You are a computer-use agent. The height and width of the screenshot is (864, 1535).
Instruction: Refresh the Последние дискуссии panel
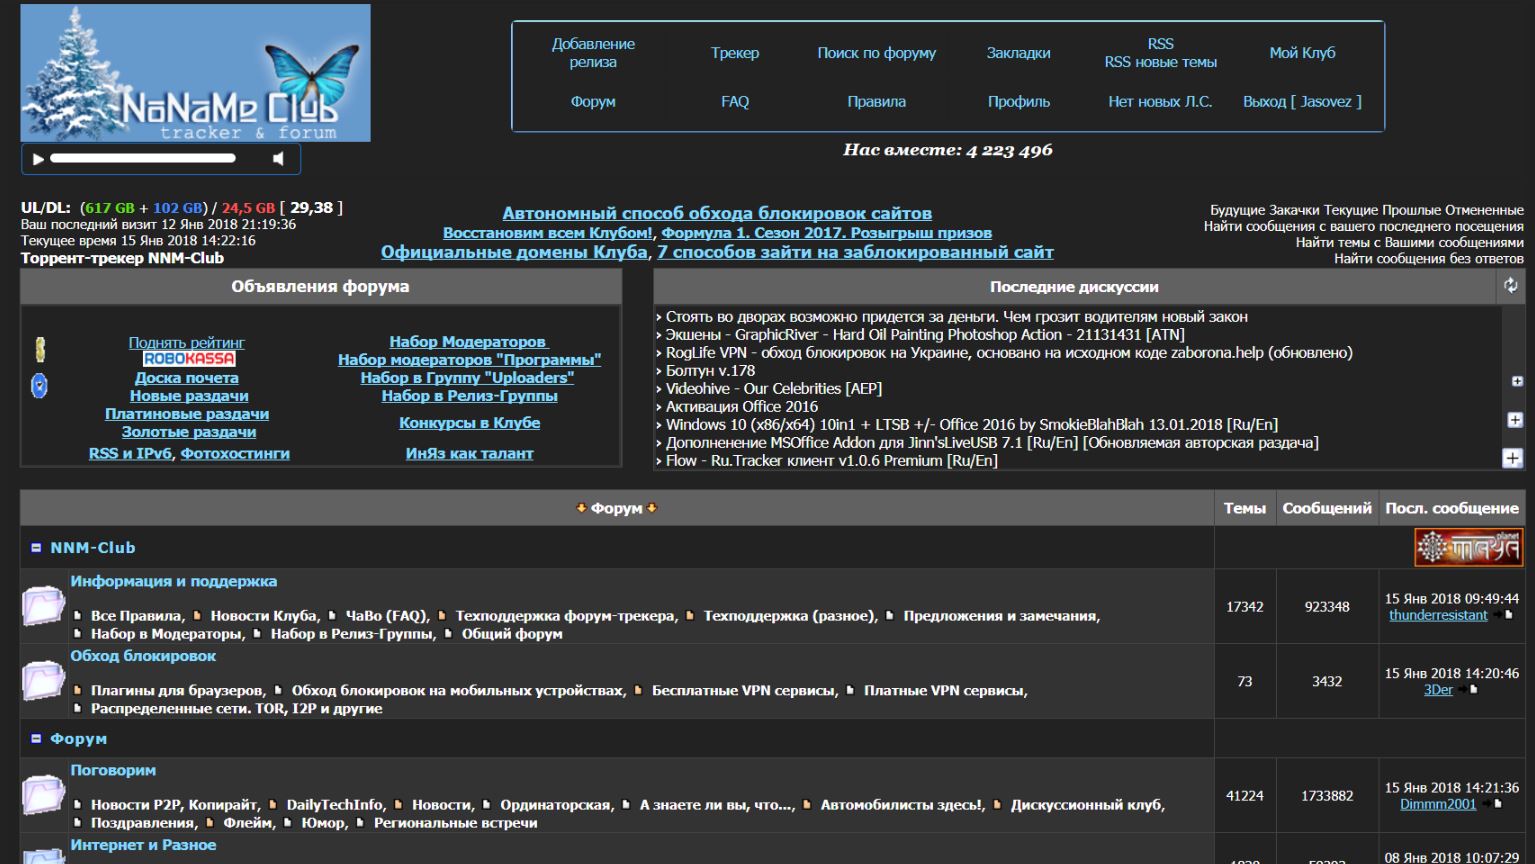(1511, 286)
